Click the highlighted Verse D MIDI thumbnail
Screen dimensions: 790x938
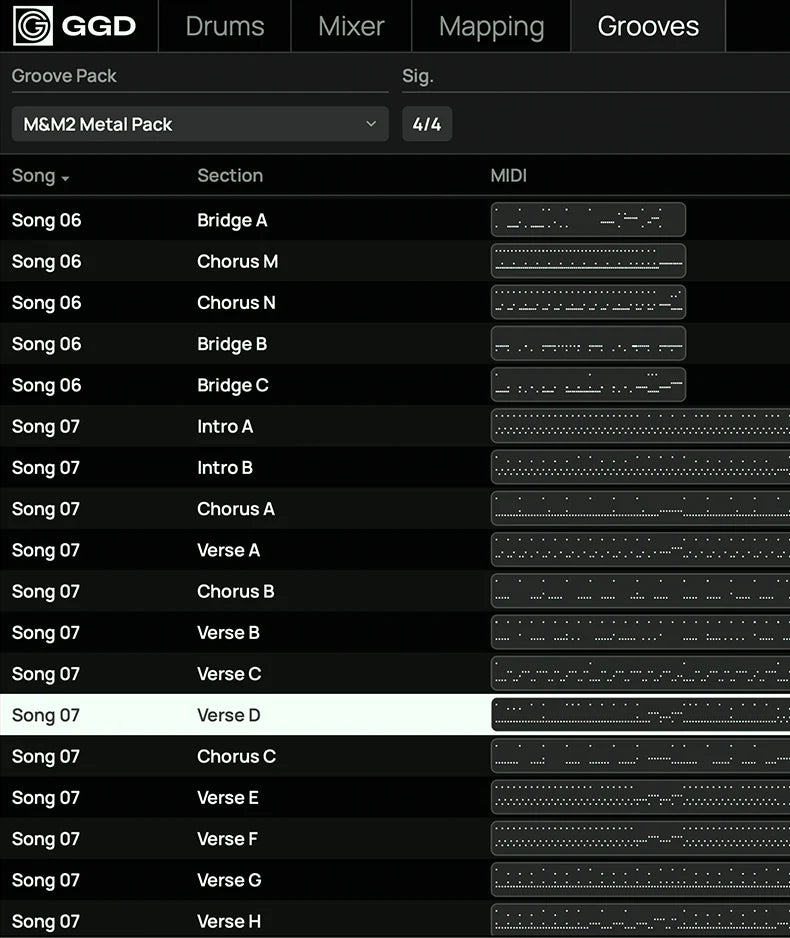point(640,715)
